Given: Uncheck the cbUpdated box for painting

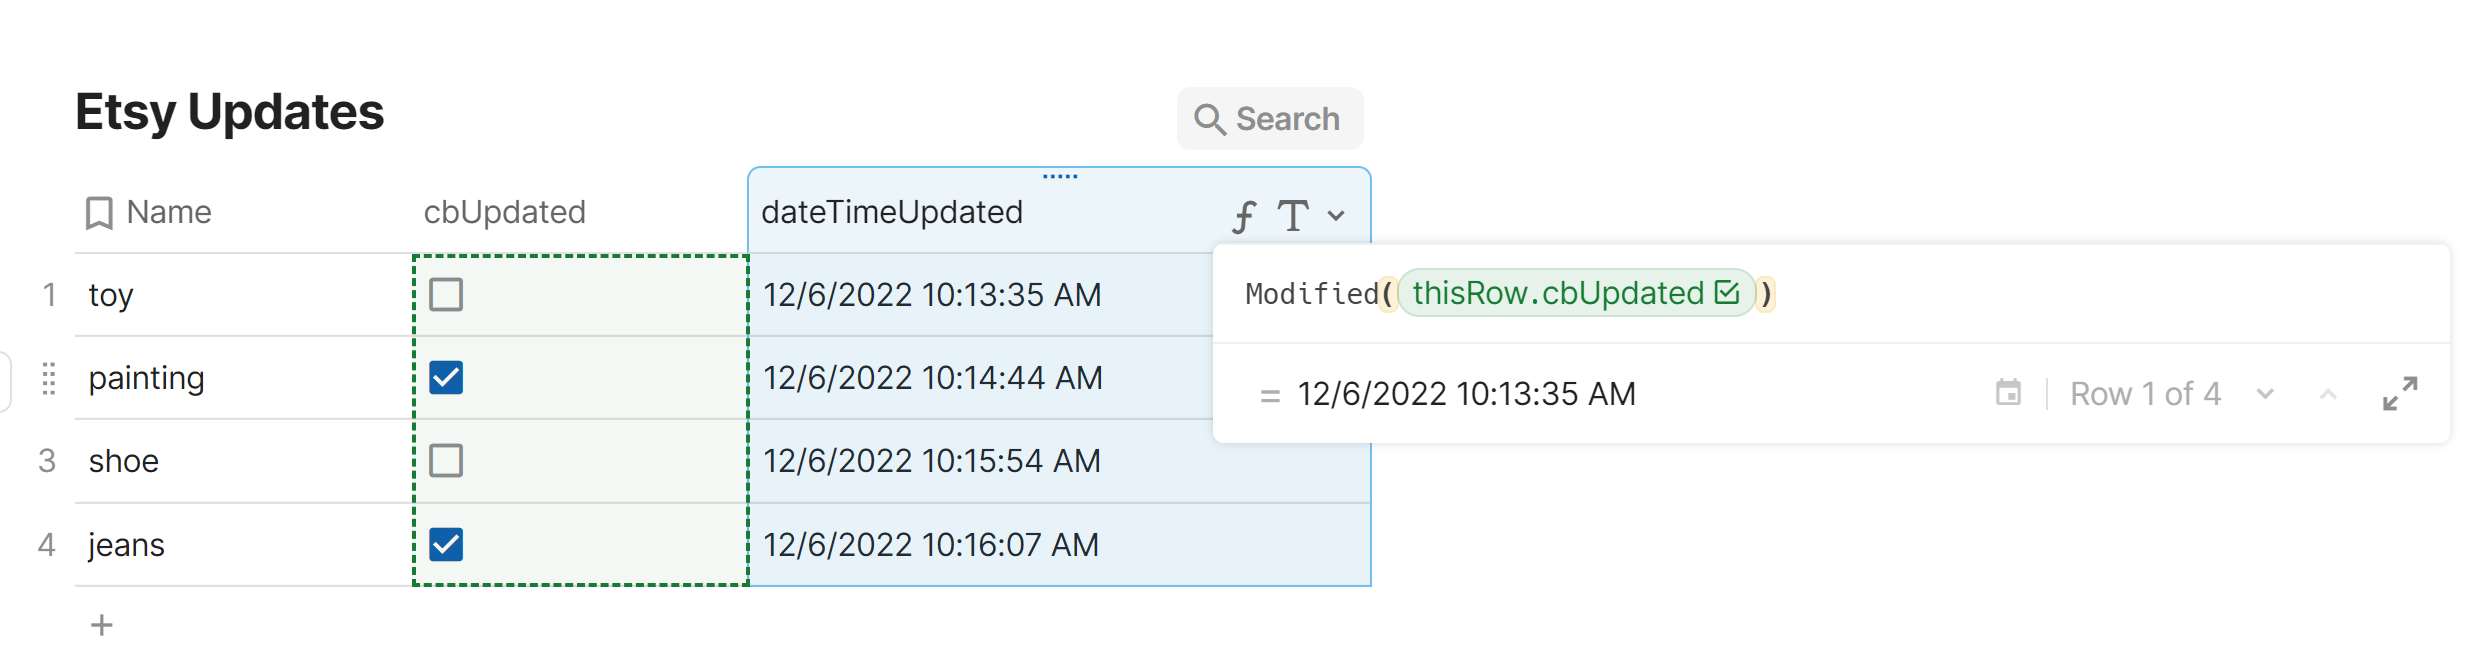Looking at the screenshot, I should point(446,378).
